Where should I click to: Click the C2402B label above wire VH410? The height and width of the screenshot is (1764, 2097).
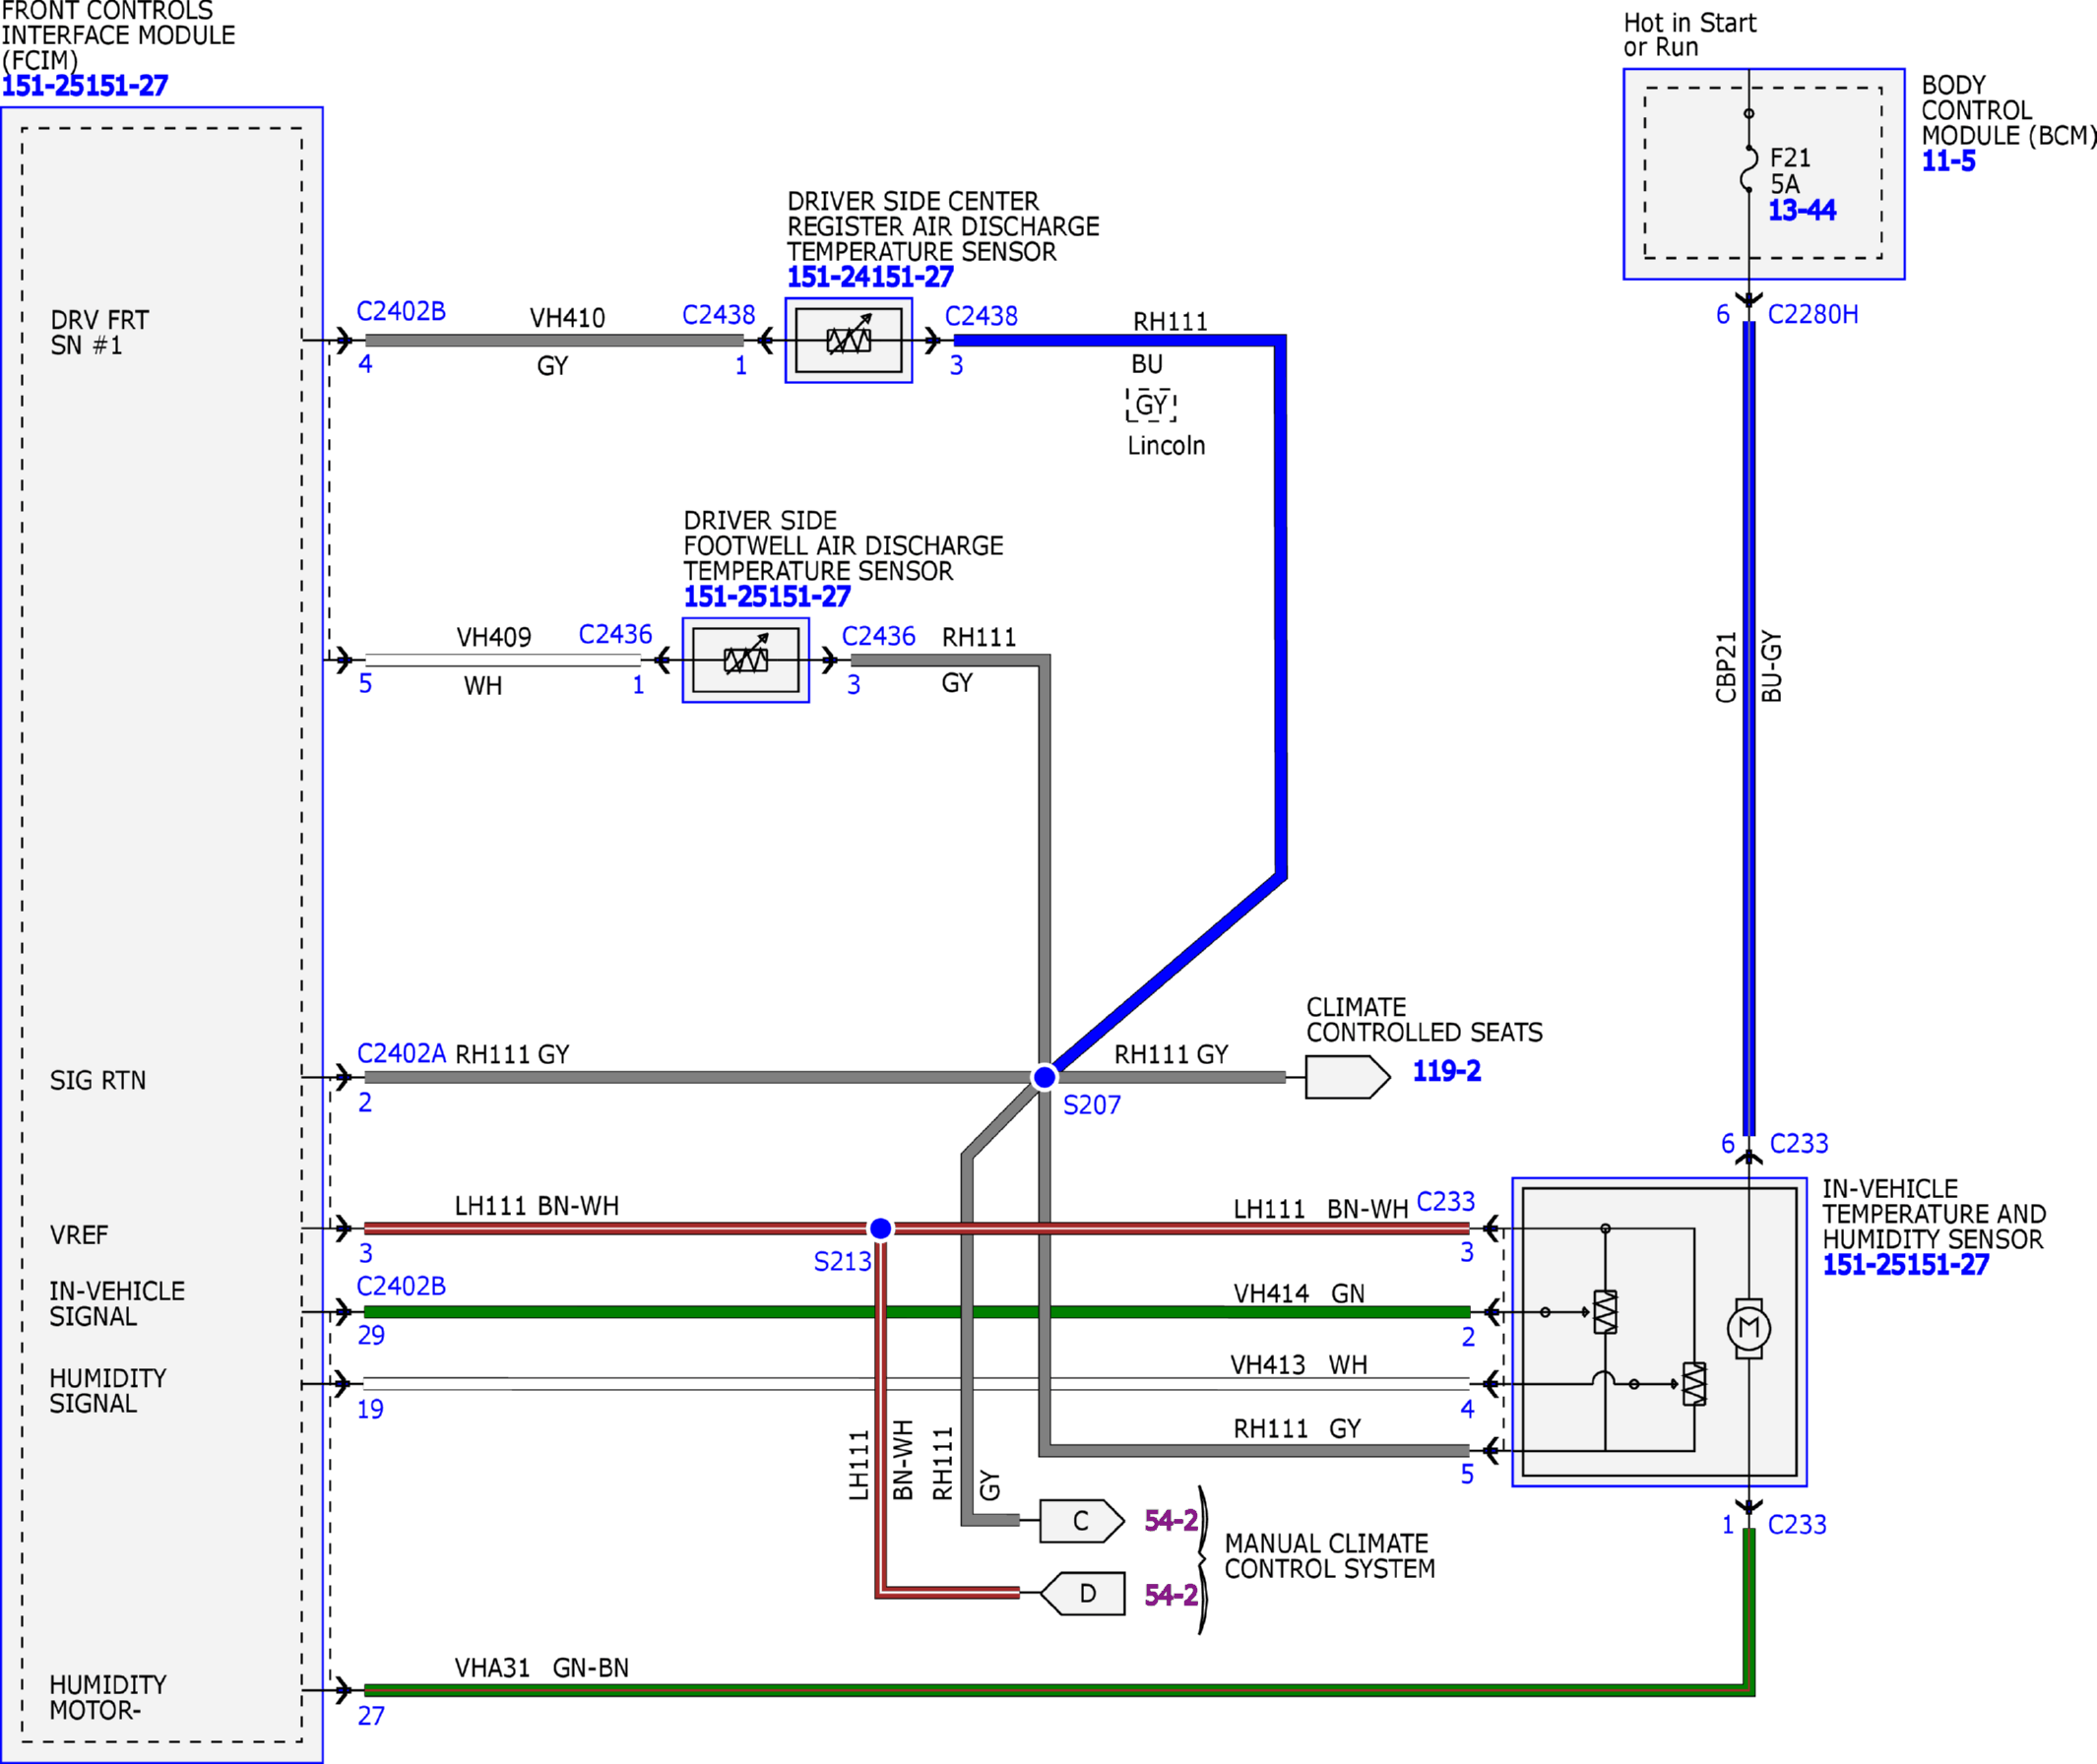tap(401, 311)
